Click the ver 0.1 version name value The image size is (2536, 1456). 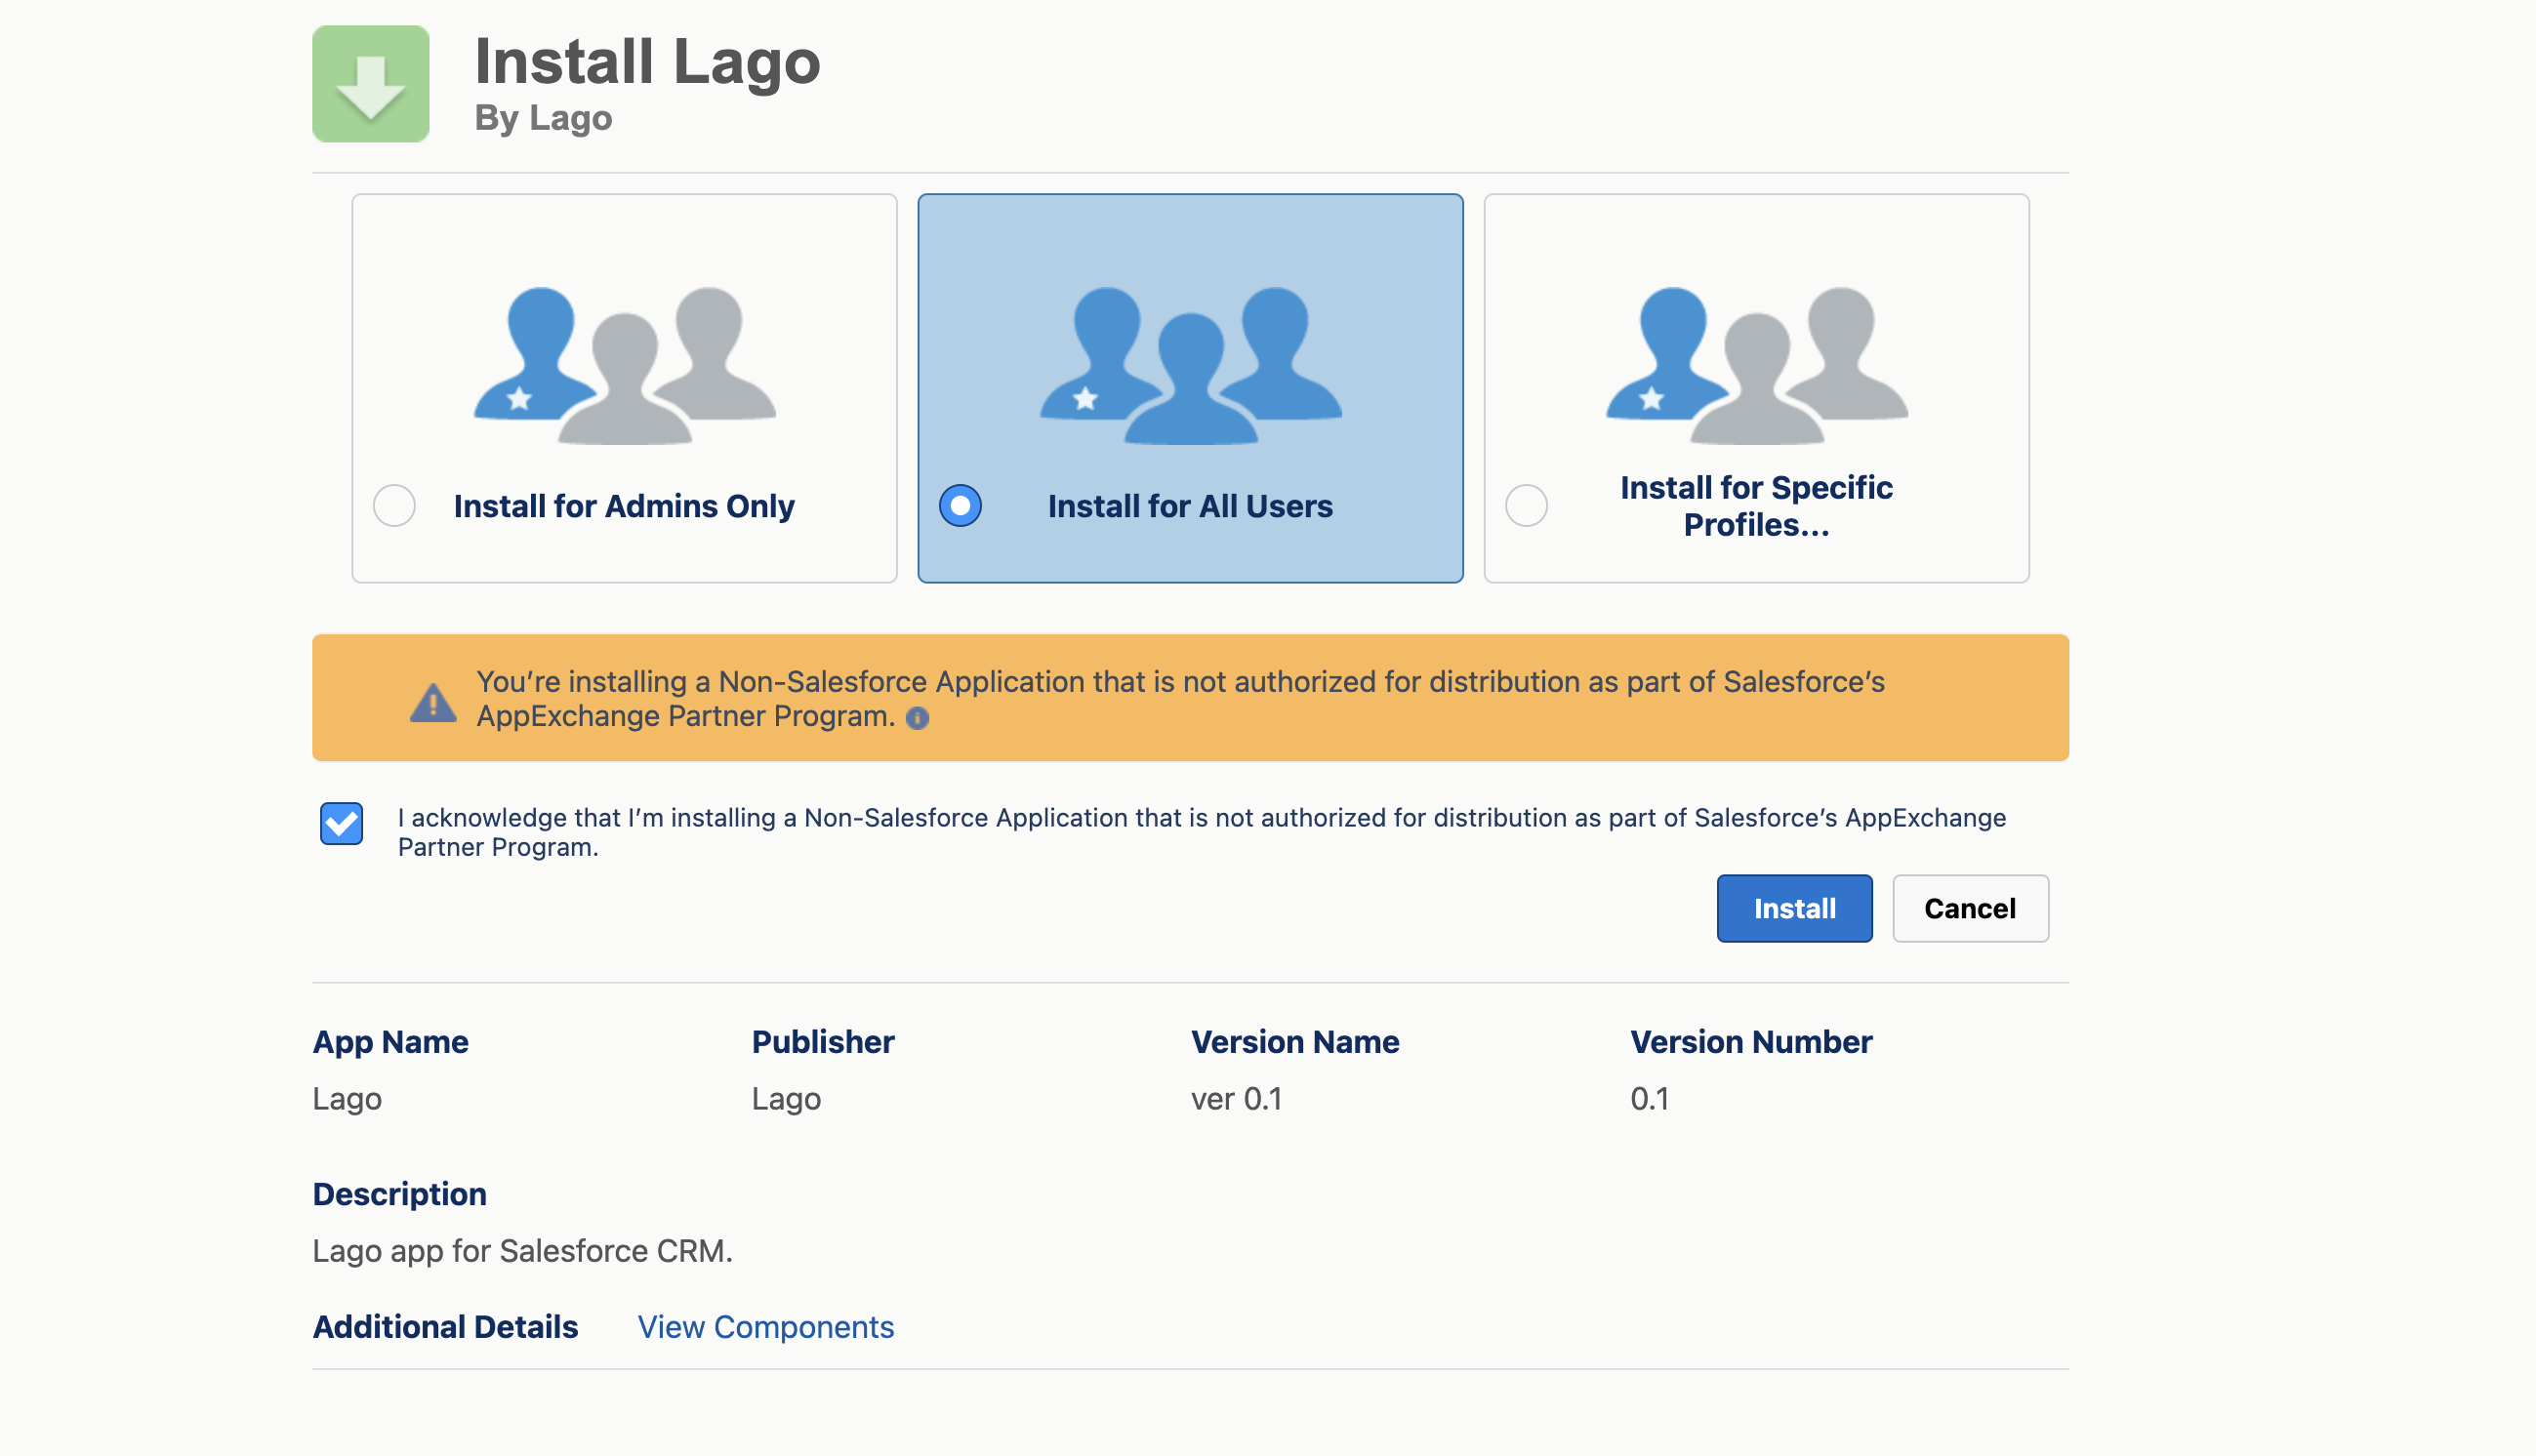click(x=1236, y=1098)
